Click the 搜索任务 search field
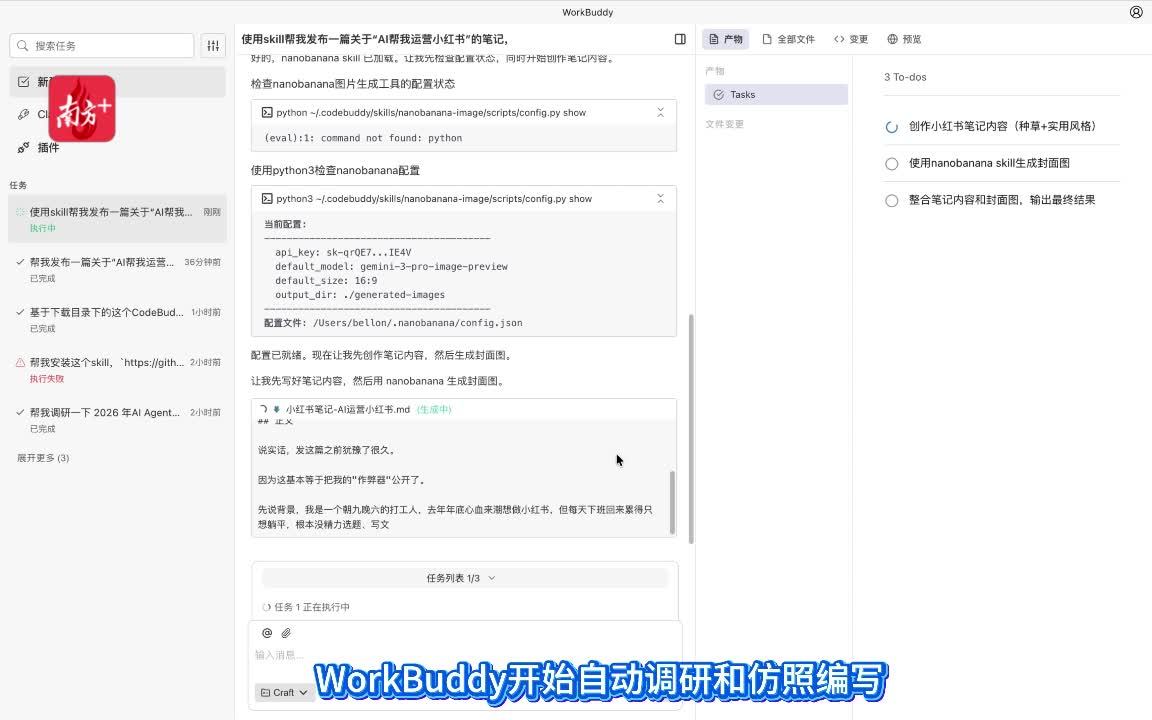 click(x=102, y=46)
